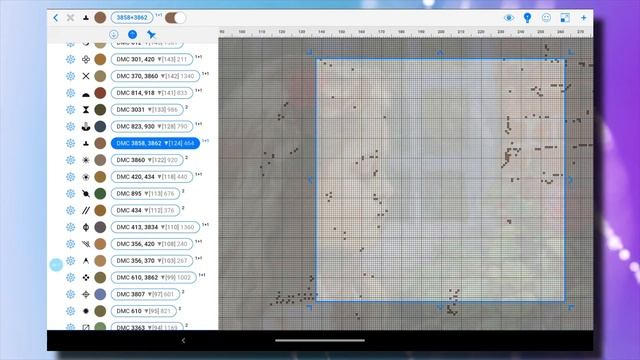Open the 3858+3862 thread pill
This screenshot has height=360, width=640.
click(132, 18)
